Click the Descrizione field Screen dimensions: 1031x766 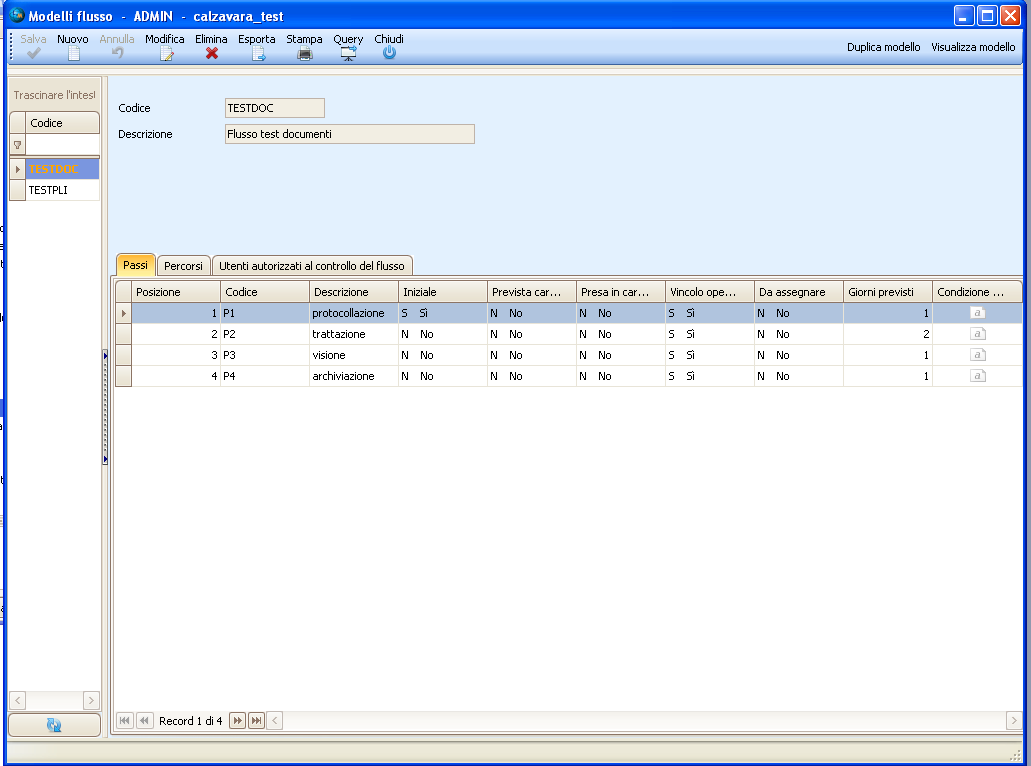349,134
